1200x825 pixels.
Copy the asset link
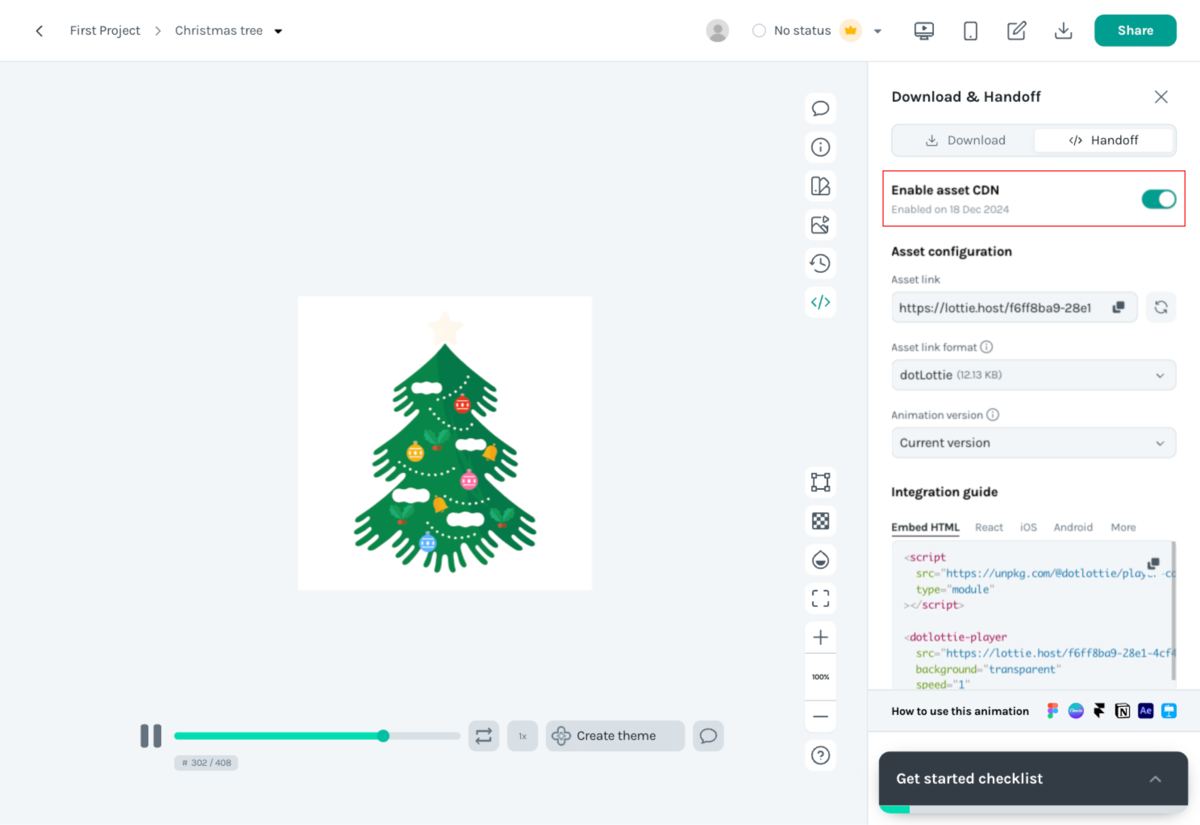point(1119,308)
